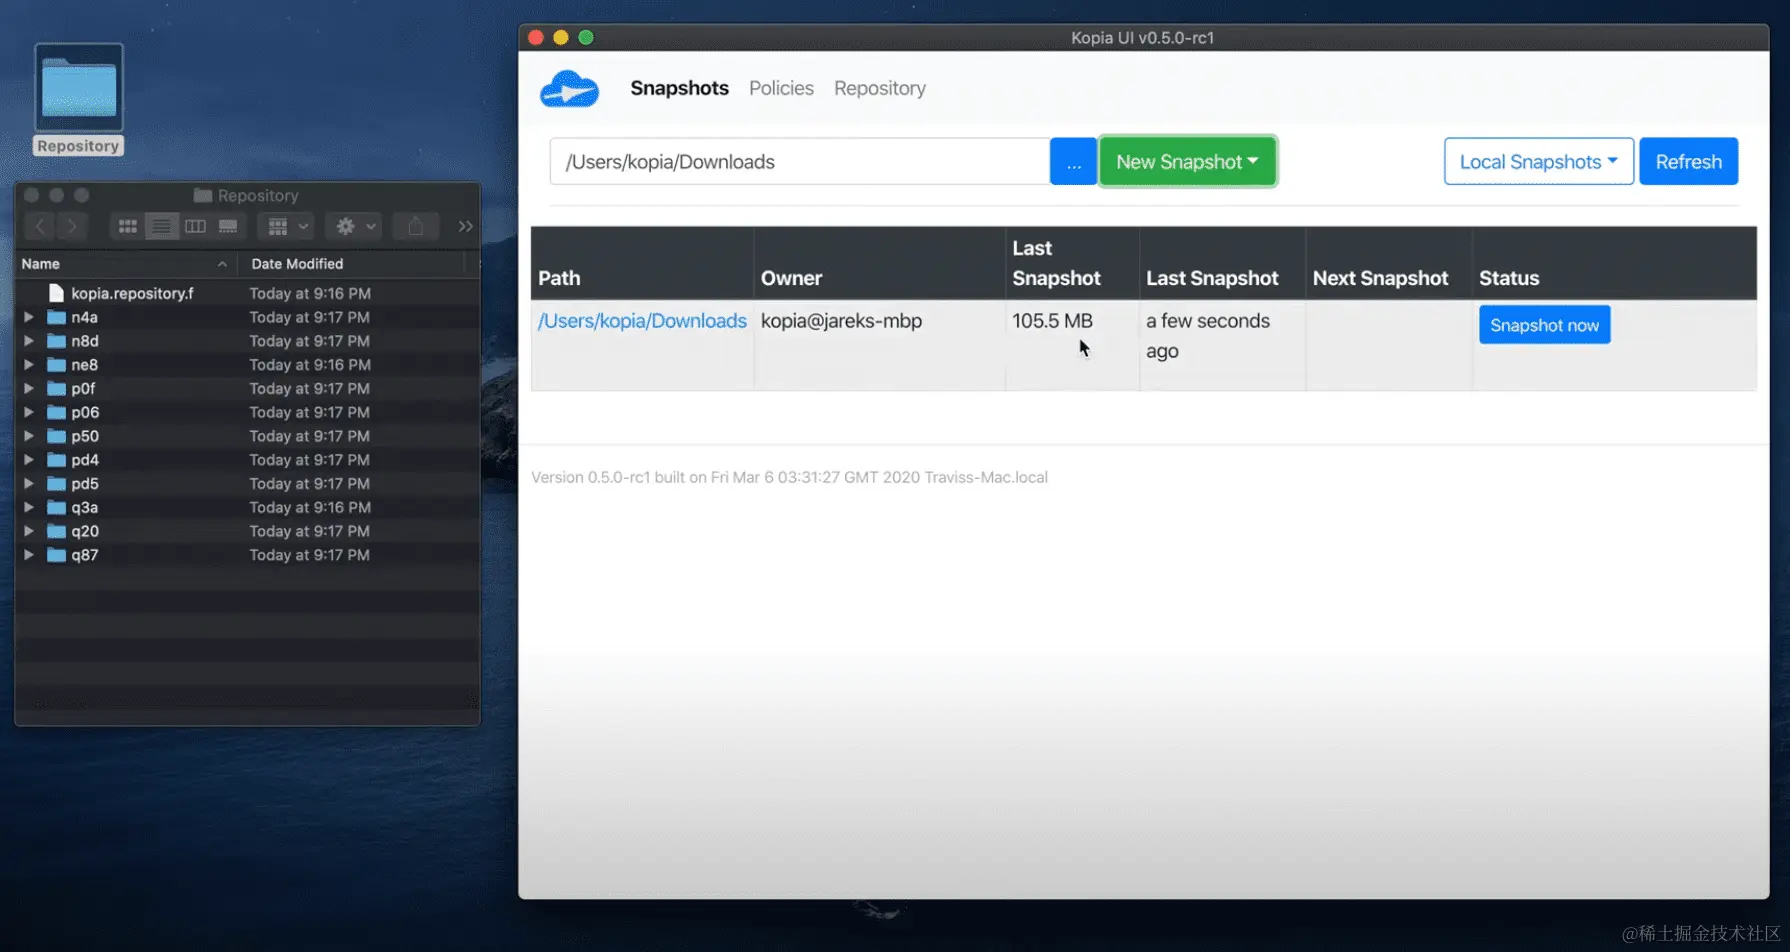This screenshot has height=952, width=1790.
Task: Click the Finder back navigation arrow
Action: coord(40,226)
